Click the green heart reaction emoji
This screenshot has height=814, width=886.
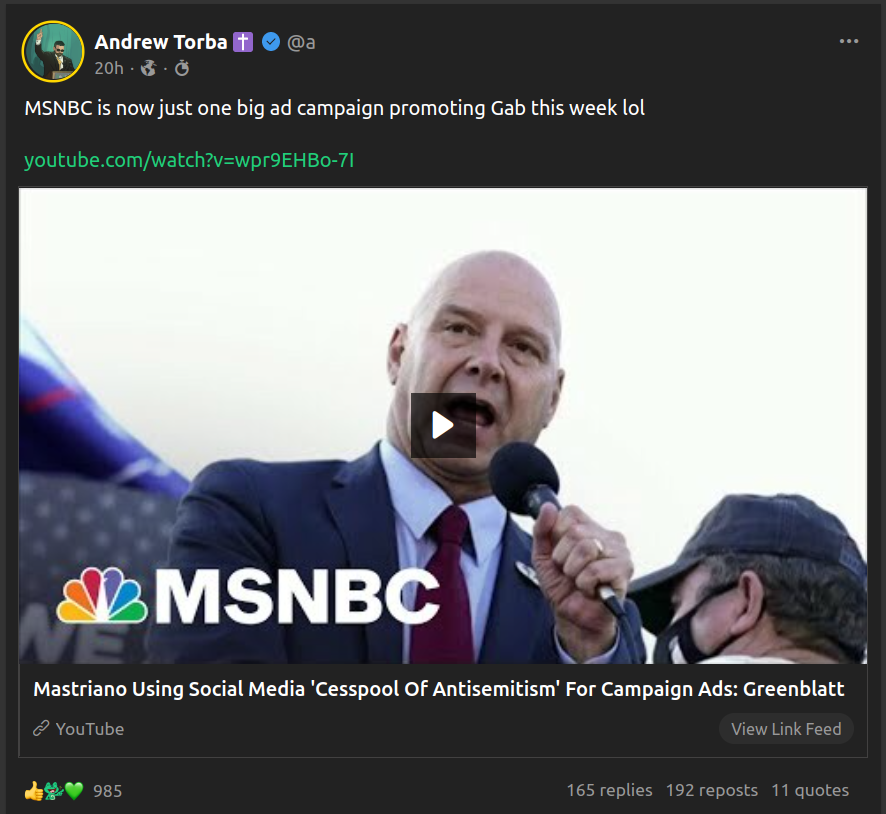click(74, 791)
